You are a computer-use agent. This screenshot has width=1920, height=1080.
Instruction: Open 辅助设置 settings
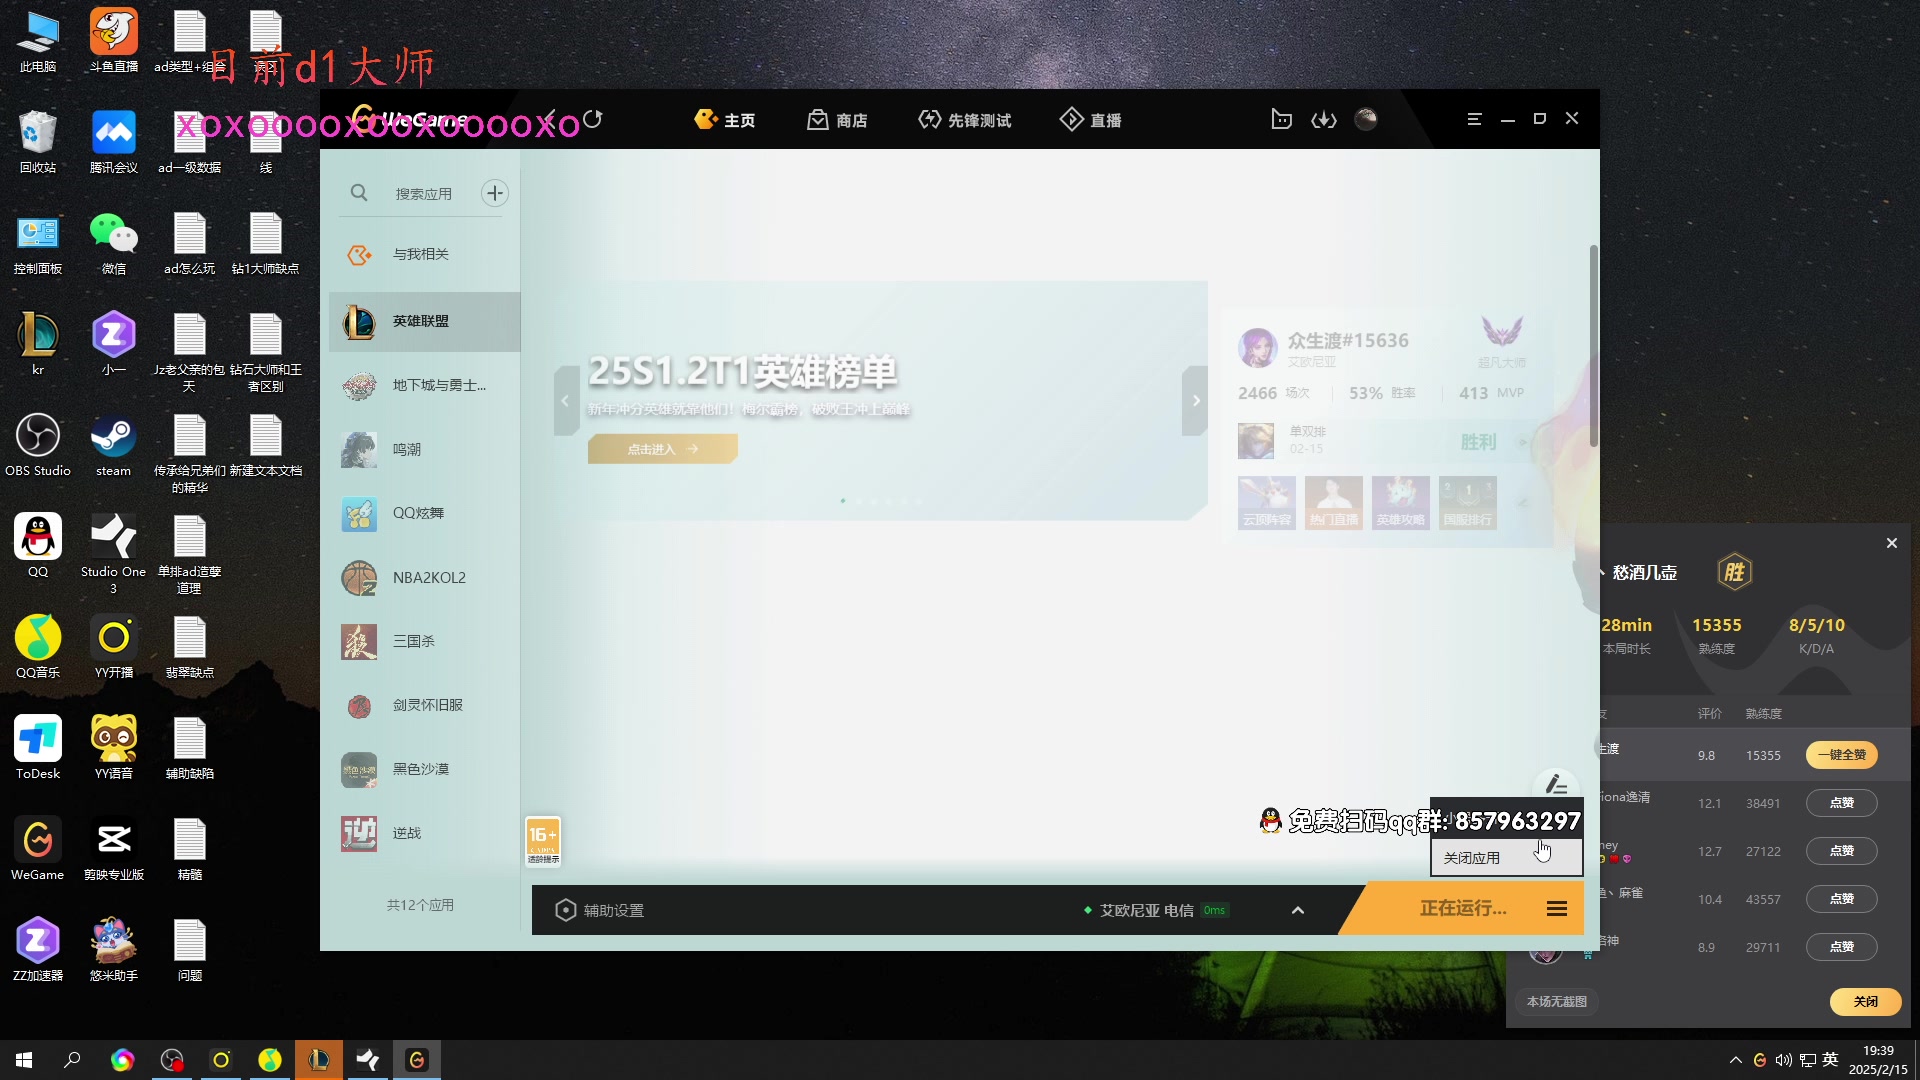point(600,910)
